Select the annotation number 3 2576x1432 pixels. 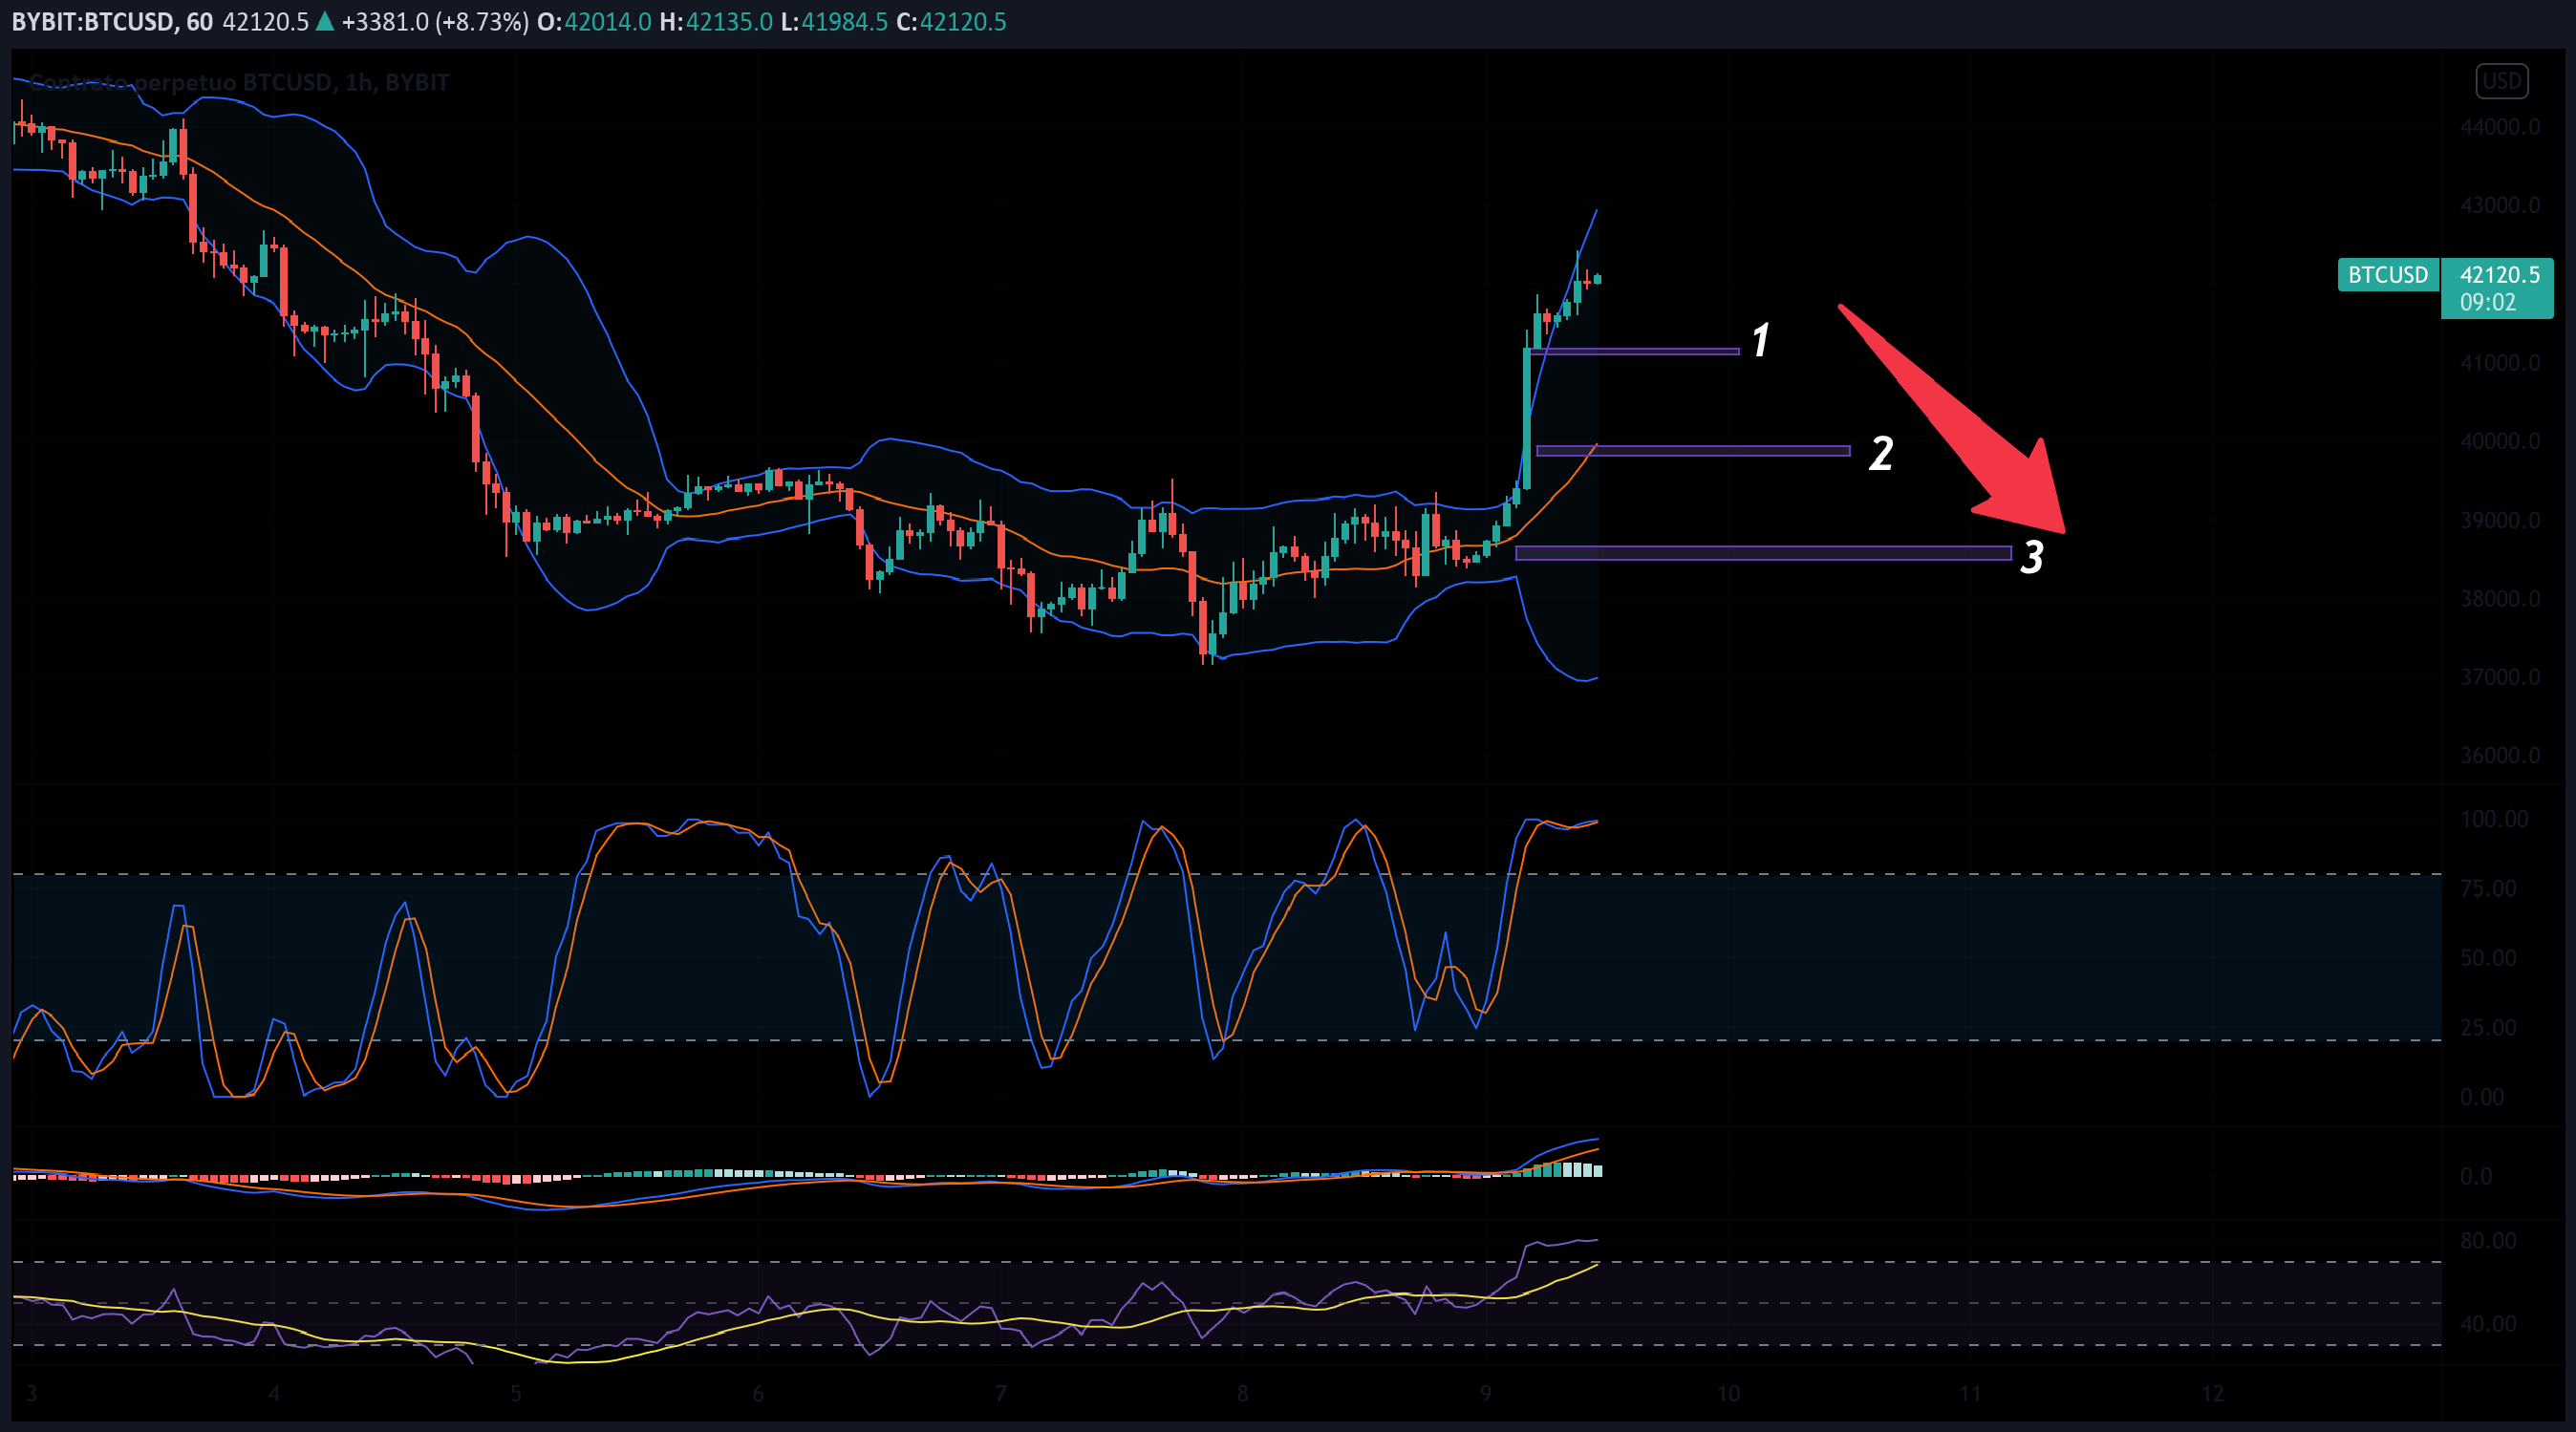(2031, 557)
